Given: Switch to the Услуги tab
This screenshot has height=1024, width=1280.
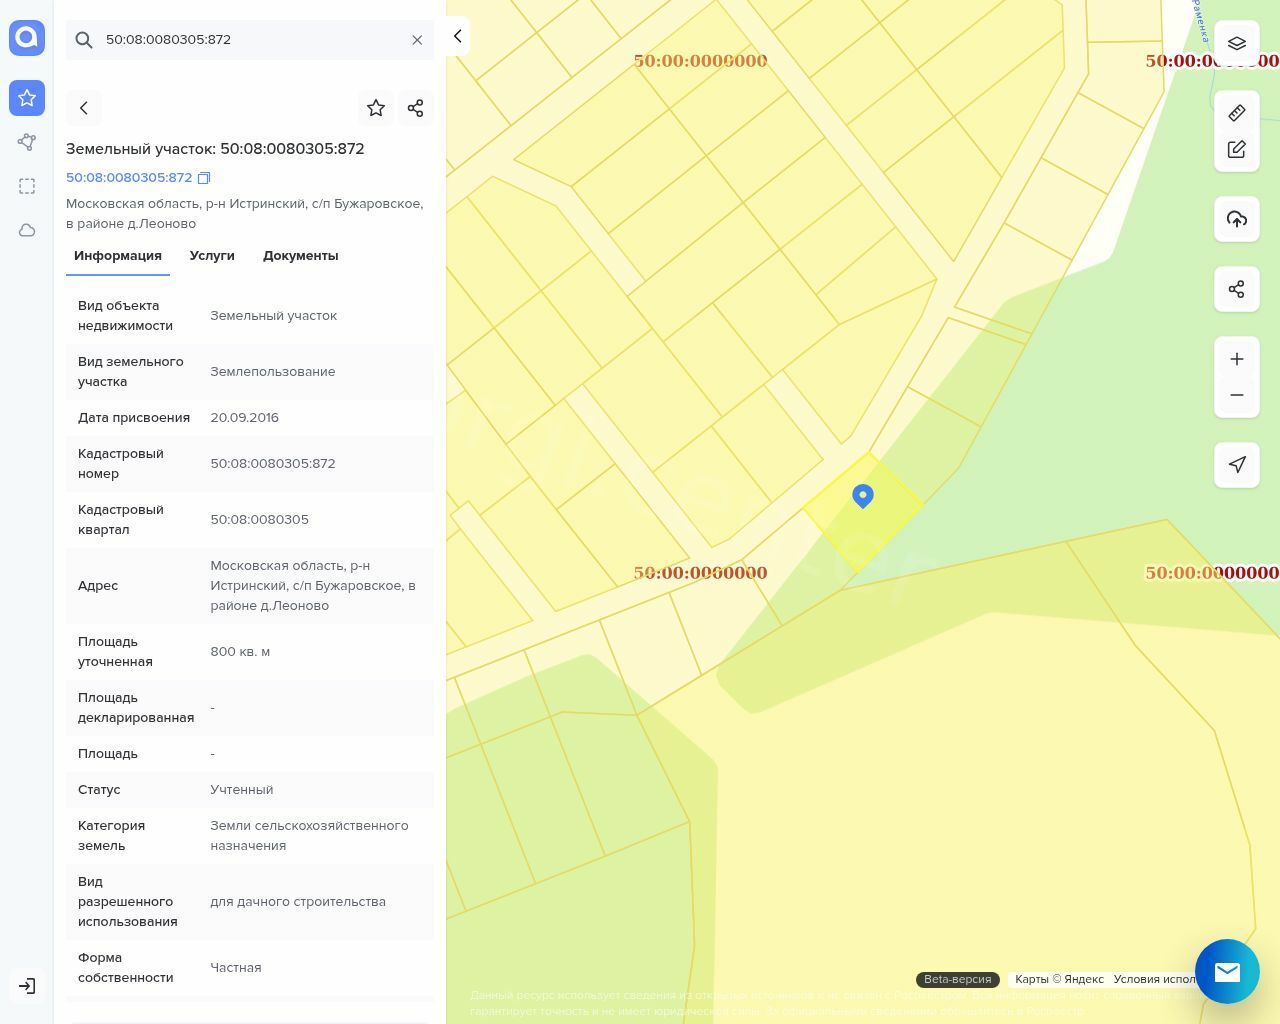Looking at the screenshot, I should (x=212, y=256).
